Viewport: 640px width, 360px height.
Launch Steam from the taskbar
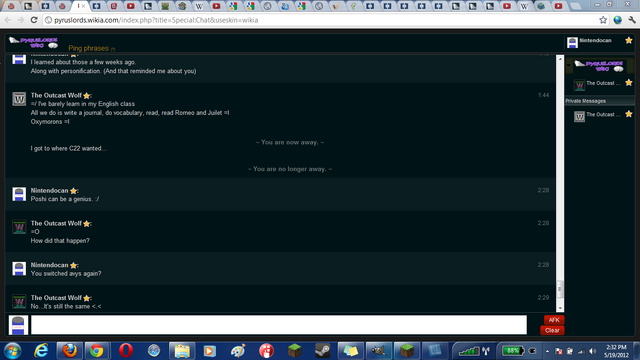(322, 351)
